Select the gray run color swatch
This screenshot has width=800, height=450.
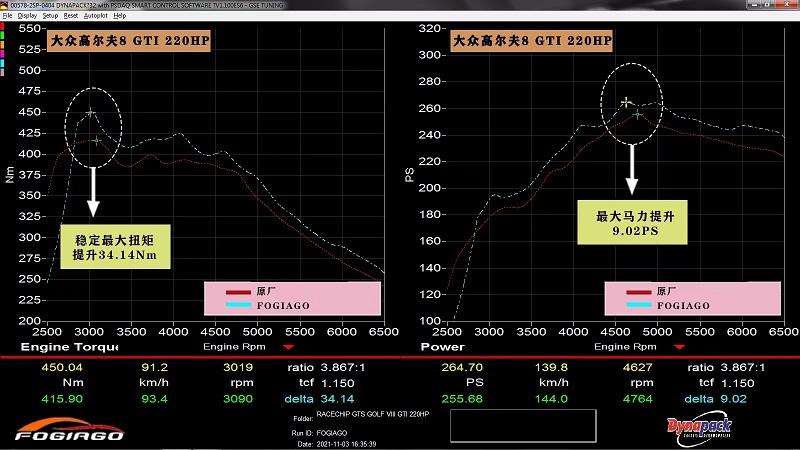coord(2,72)
